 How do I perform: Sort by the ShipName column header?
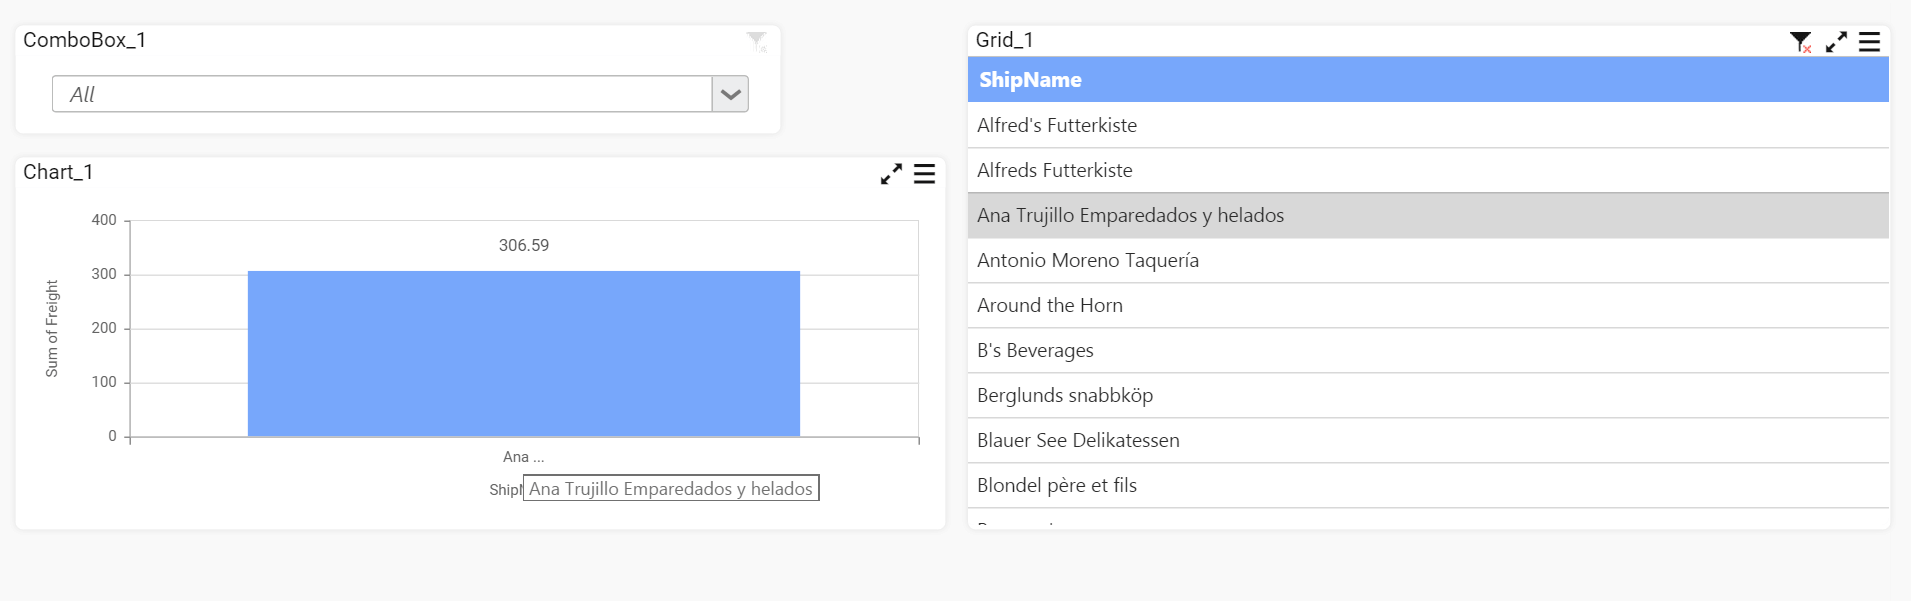point(1030,80)
